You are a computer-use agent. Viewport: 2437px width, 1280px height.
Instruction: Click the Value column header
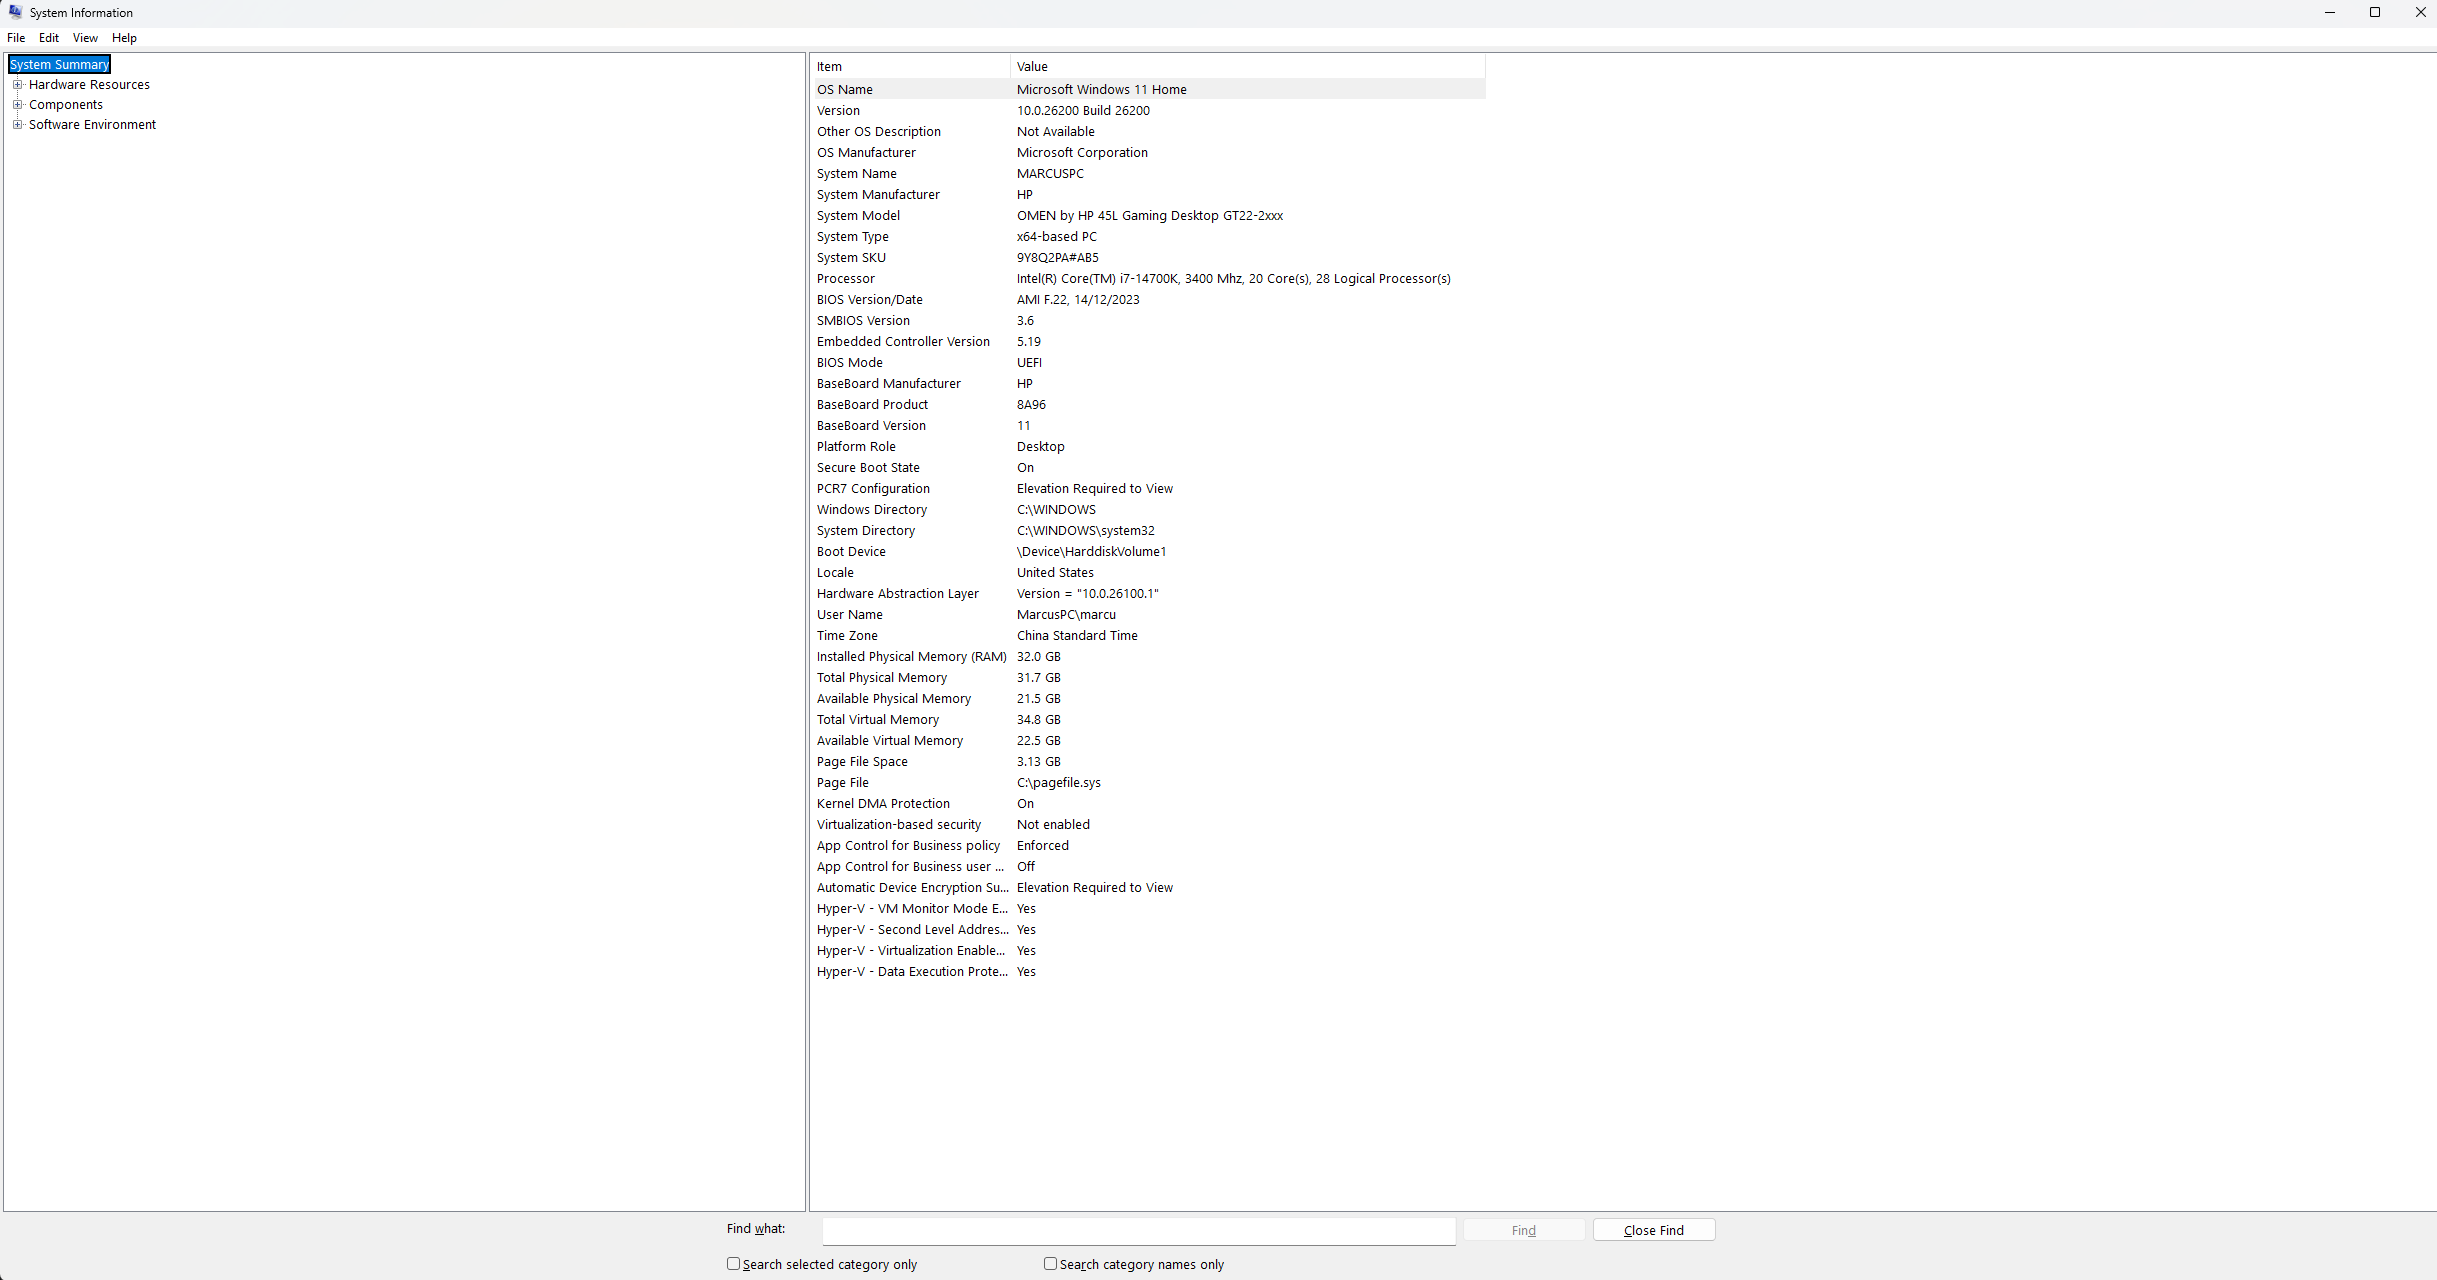(1246, 67)
